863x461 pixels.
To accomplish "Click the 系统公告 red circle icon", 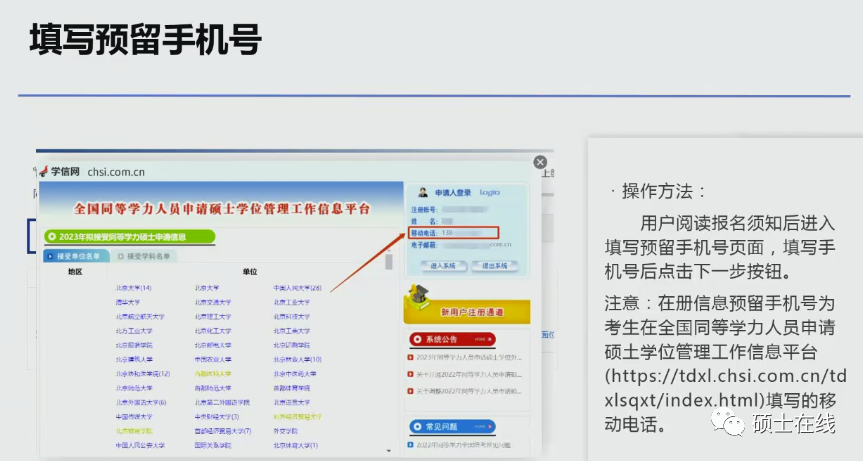I will coord(418,338).
